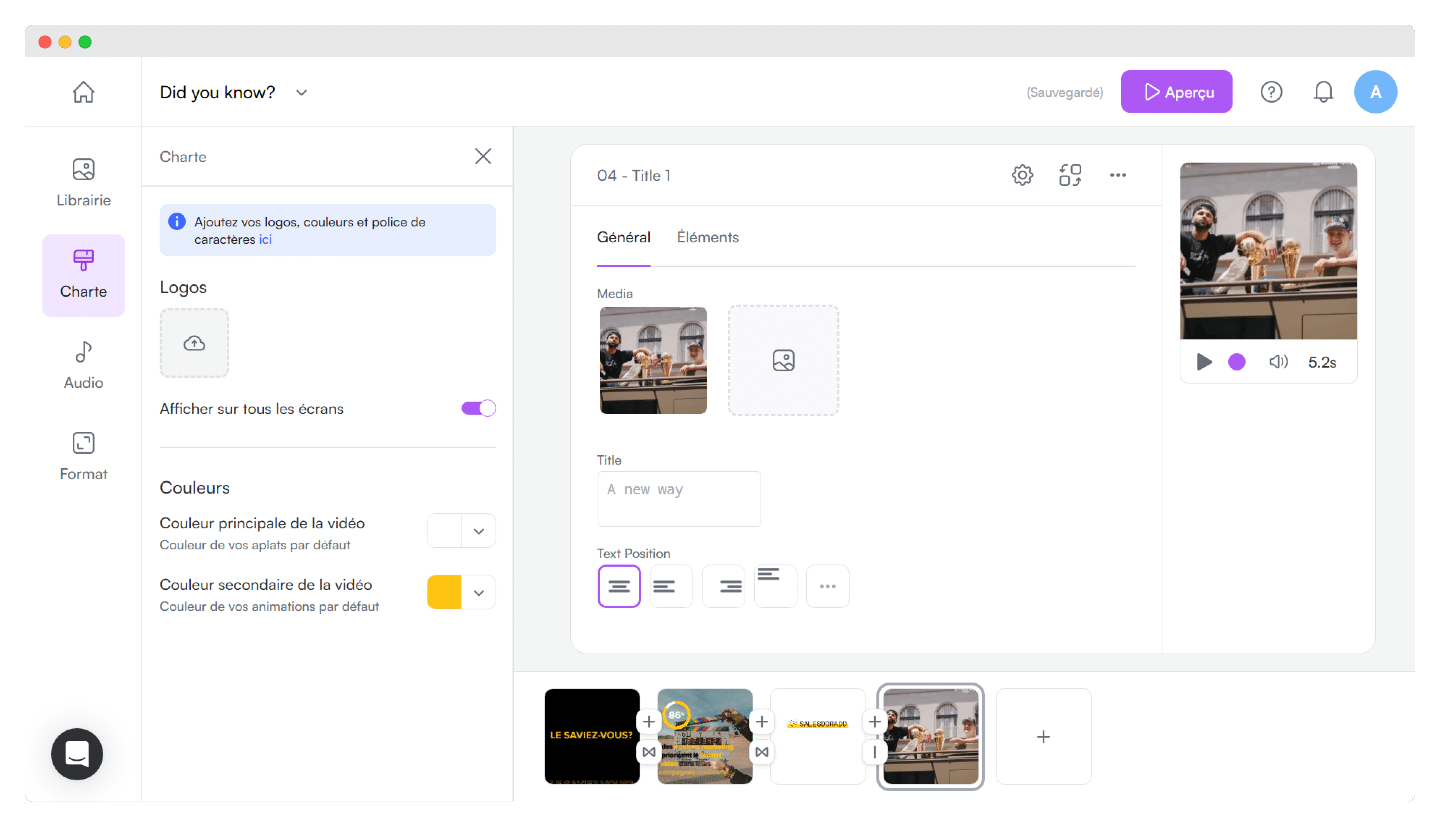This screenshot has height=827, width=1440.
Task: Select the 'LE SAVIEZ-VOUS?' scene thumbnail
Action: pyautogui.click(x=592, y=736)
